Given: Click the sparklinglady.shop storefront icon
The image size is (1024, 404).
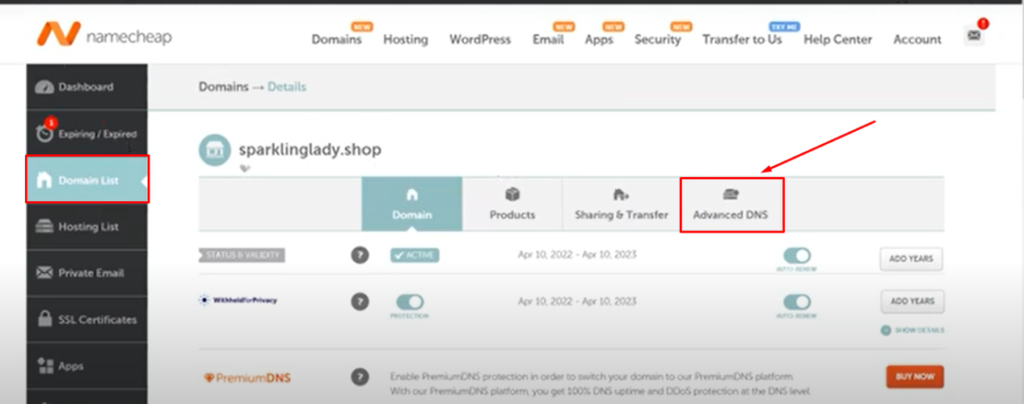Looking at the screenshot, I should click(x=215, y=150).
